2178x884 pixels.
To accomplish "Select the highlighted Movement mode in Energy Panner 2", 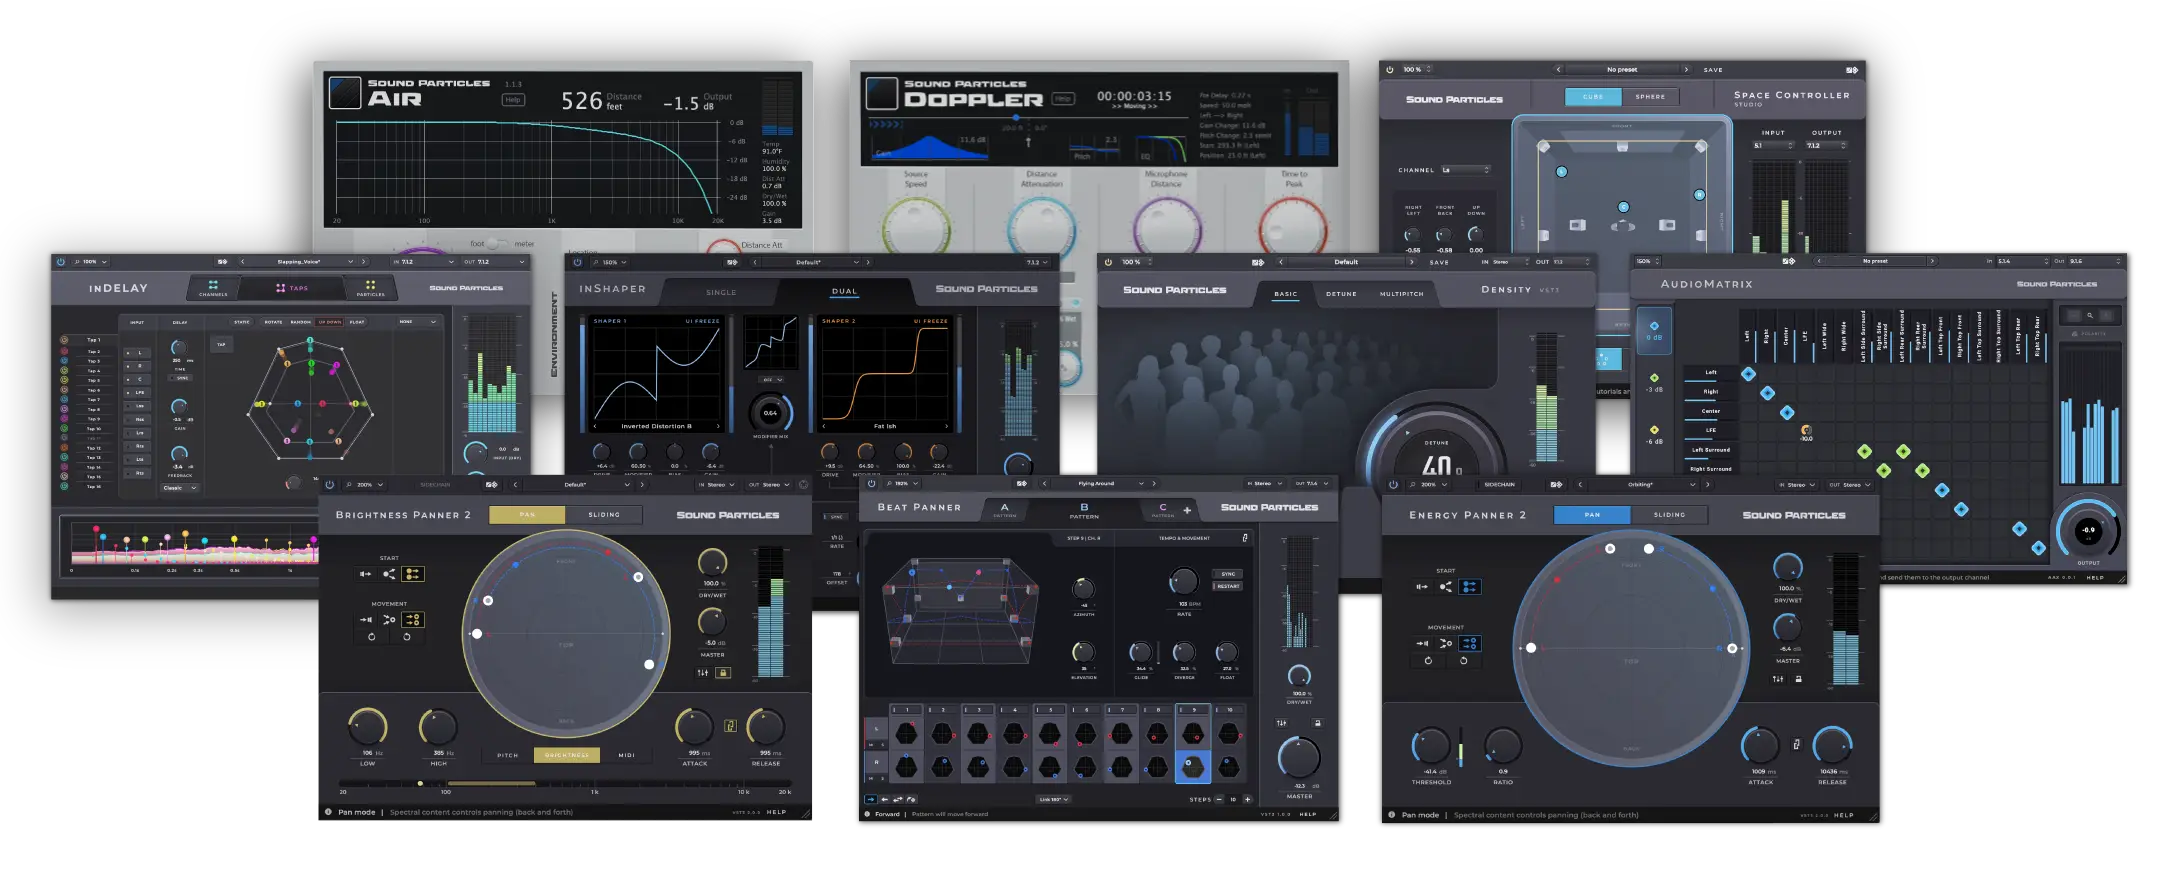I will pos(1469,643).
